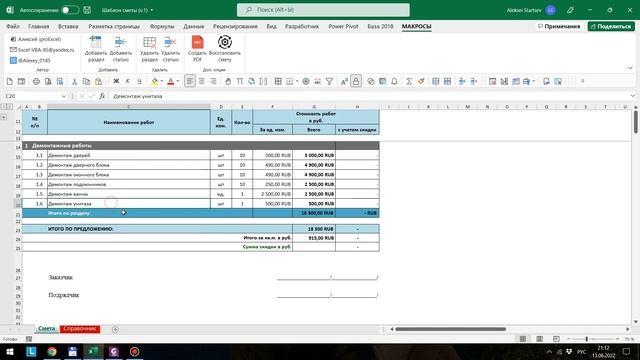Switch to the Главная ribbon tab
Image resolution: width=640 pixels, height=360 pixels.
(x=38, y=26)
